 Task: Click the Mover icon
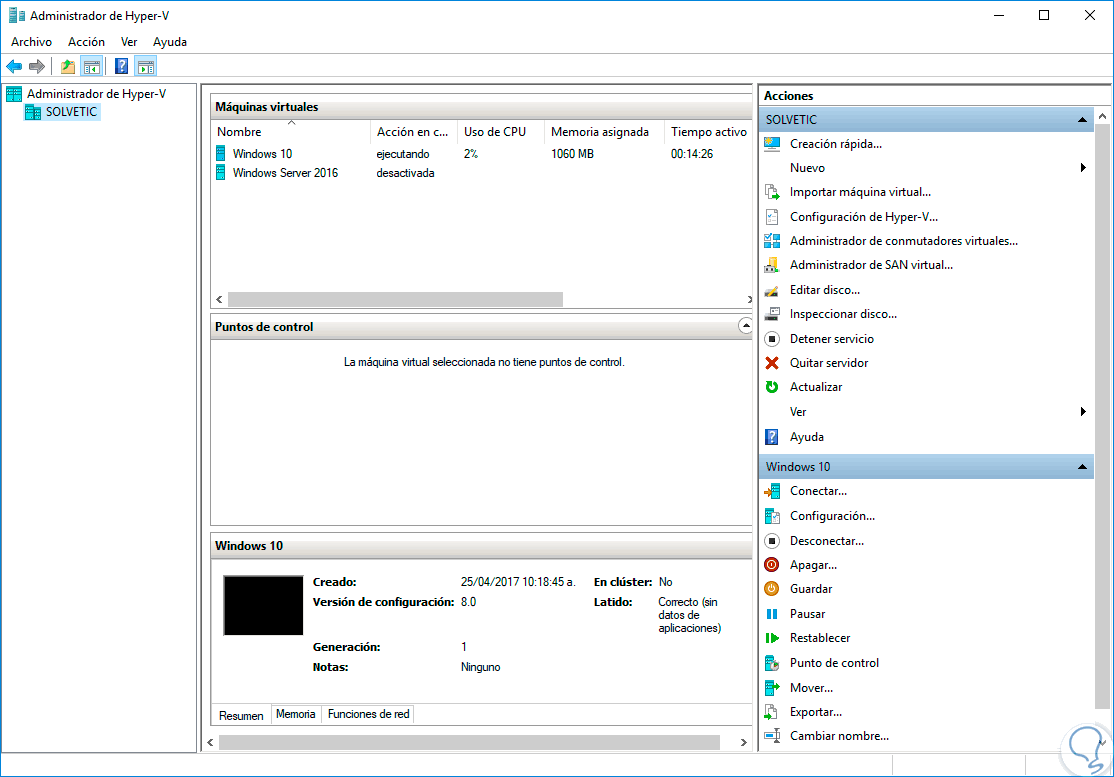[772, 688]
